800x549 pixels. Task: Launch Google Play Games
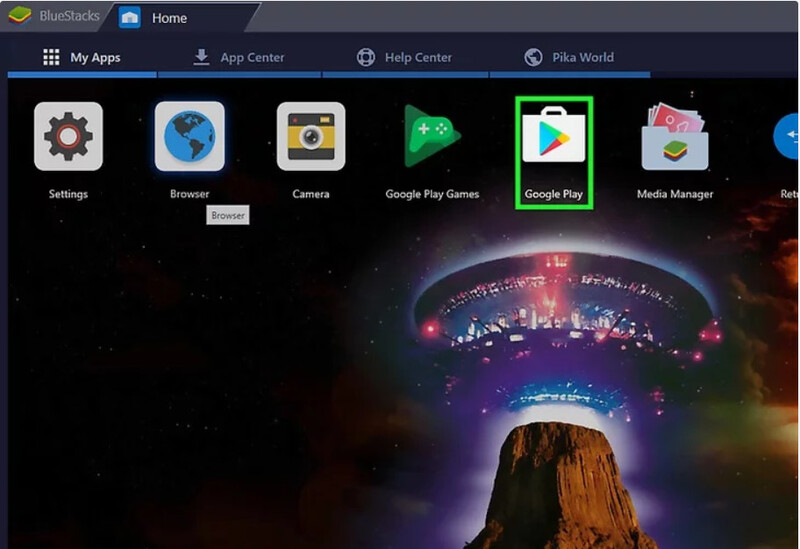[x=432, y=136]
